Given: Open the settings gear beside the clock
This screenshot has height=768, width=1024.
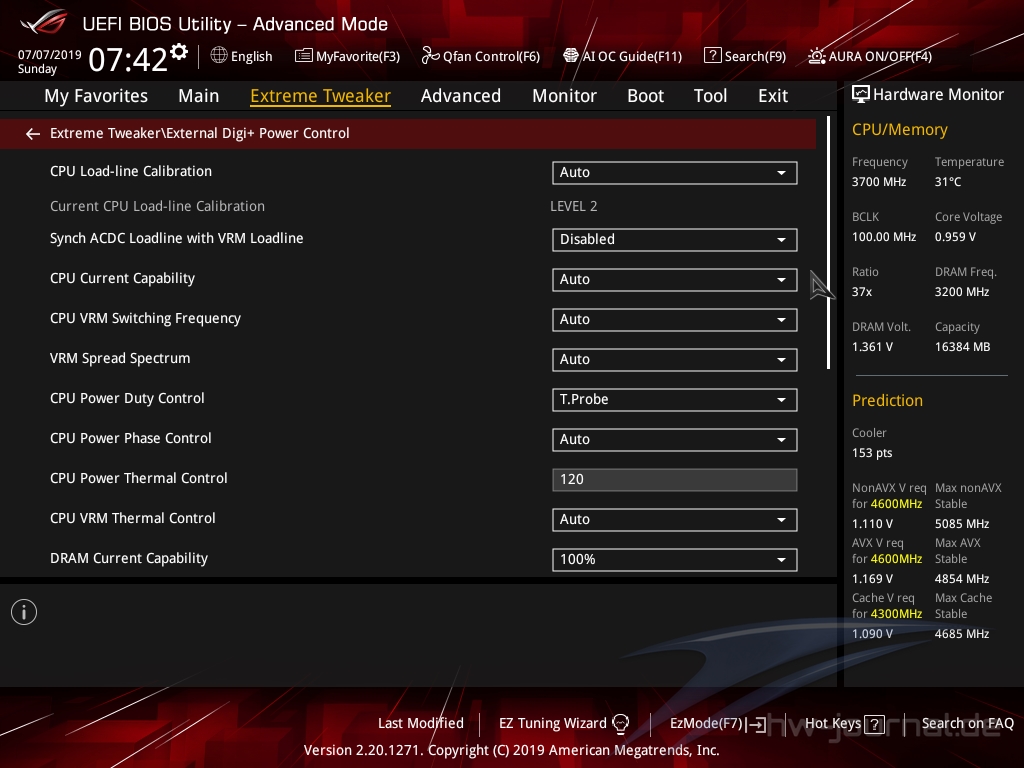Looking at the screenshot, I should click(179, 51).
